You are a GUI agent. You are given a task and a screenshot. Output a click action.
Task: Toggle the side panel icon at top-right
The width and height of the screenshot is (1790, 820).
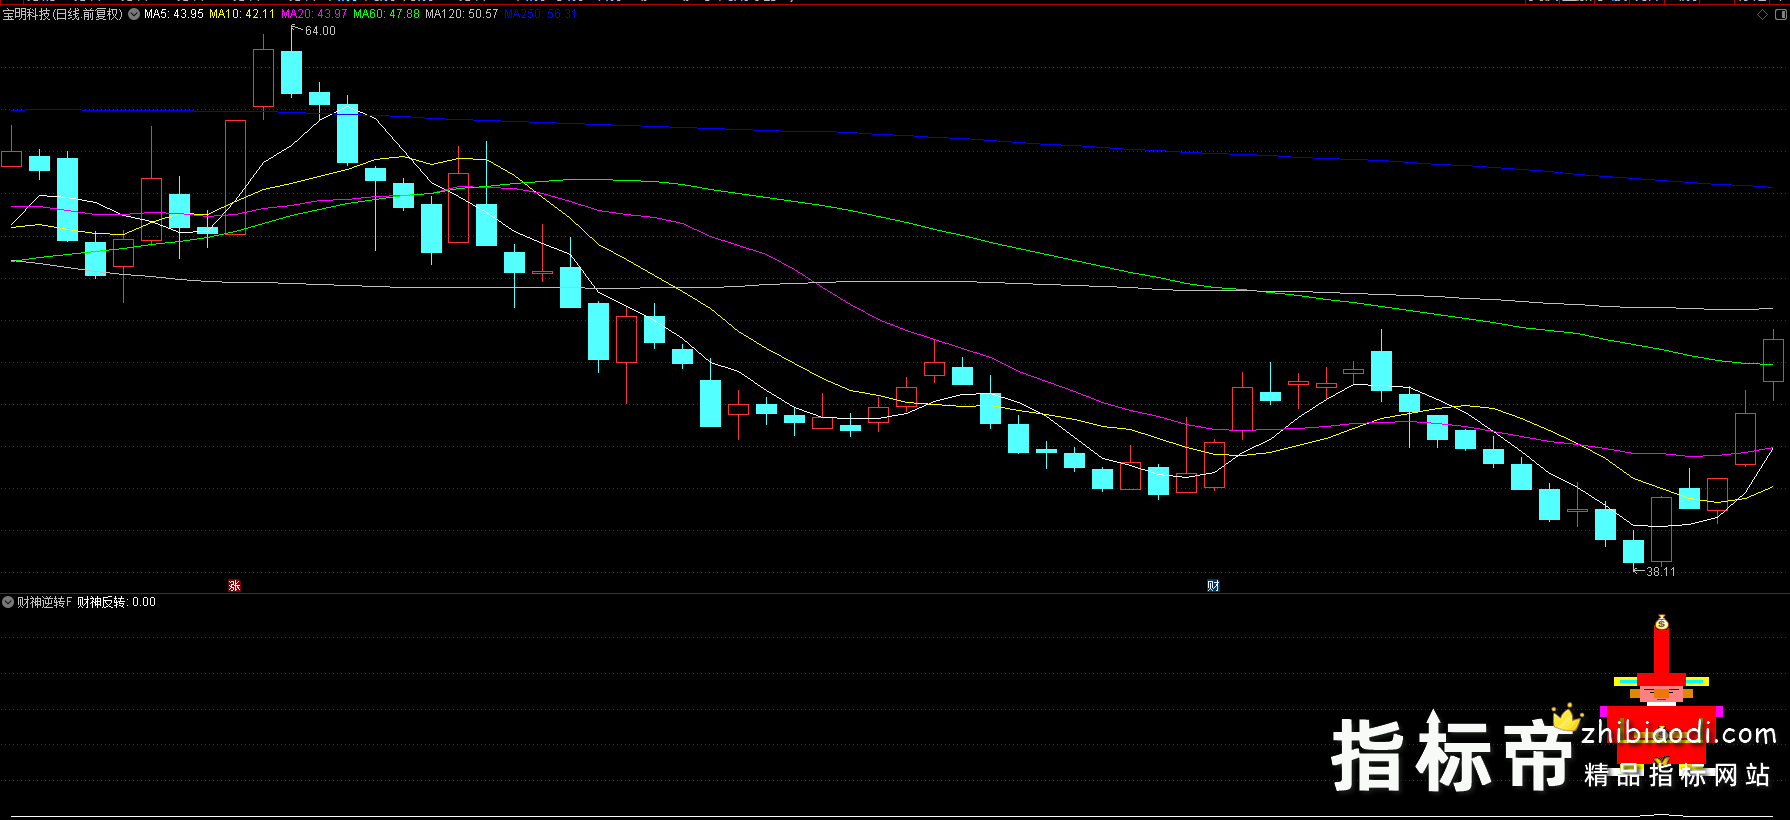point(1779,14)
